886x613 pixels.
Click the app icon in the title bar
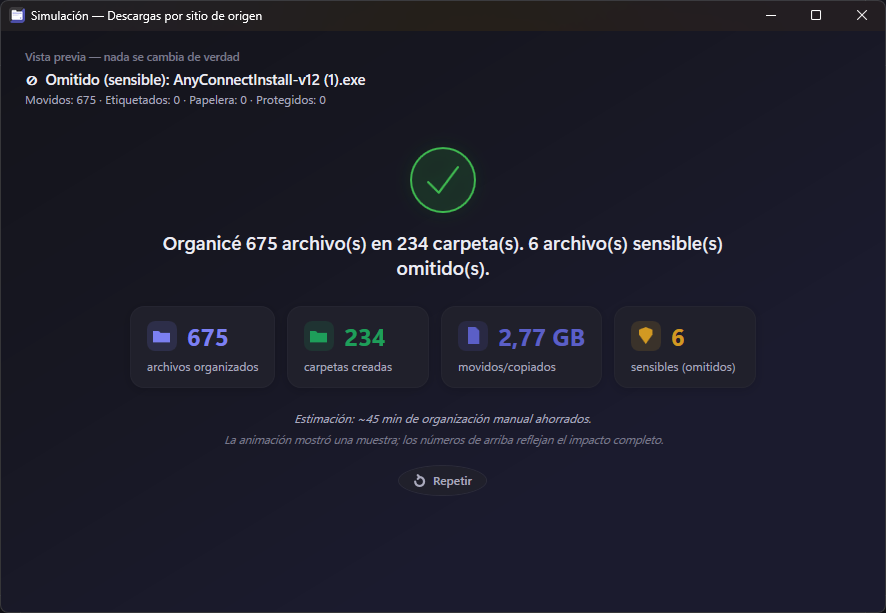18,16
